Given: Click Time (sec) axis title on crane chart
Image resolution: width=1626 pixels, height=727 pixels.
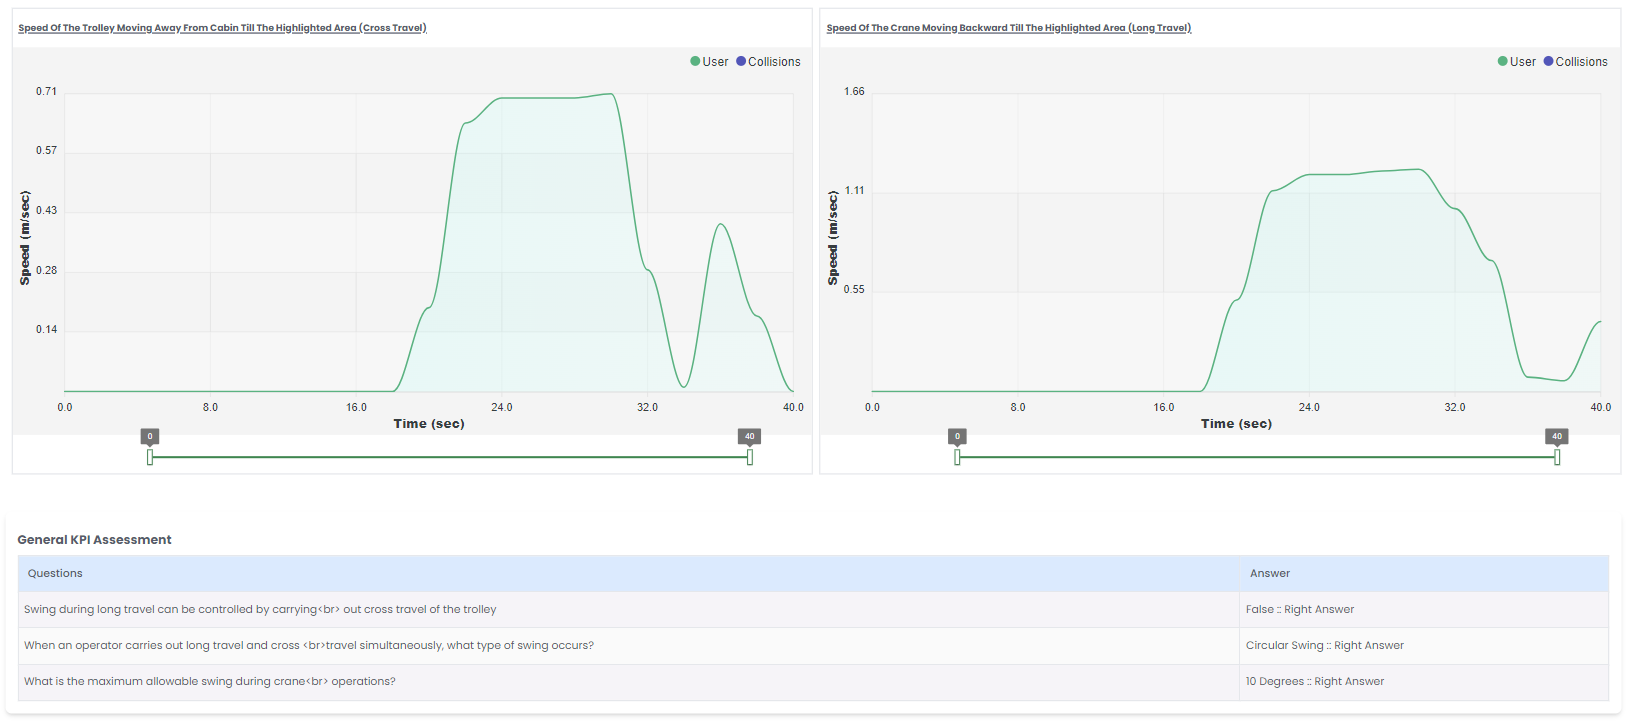Looking at the screenshot, I should click(x=1236, y=424).
